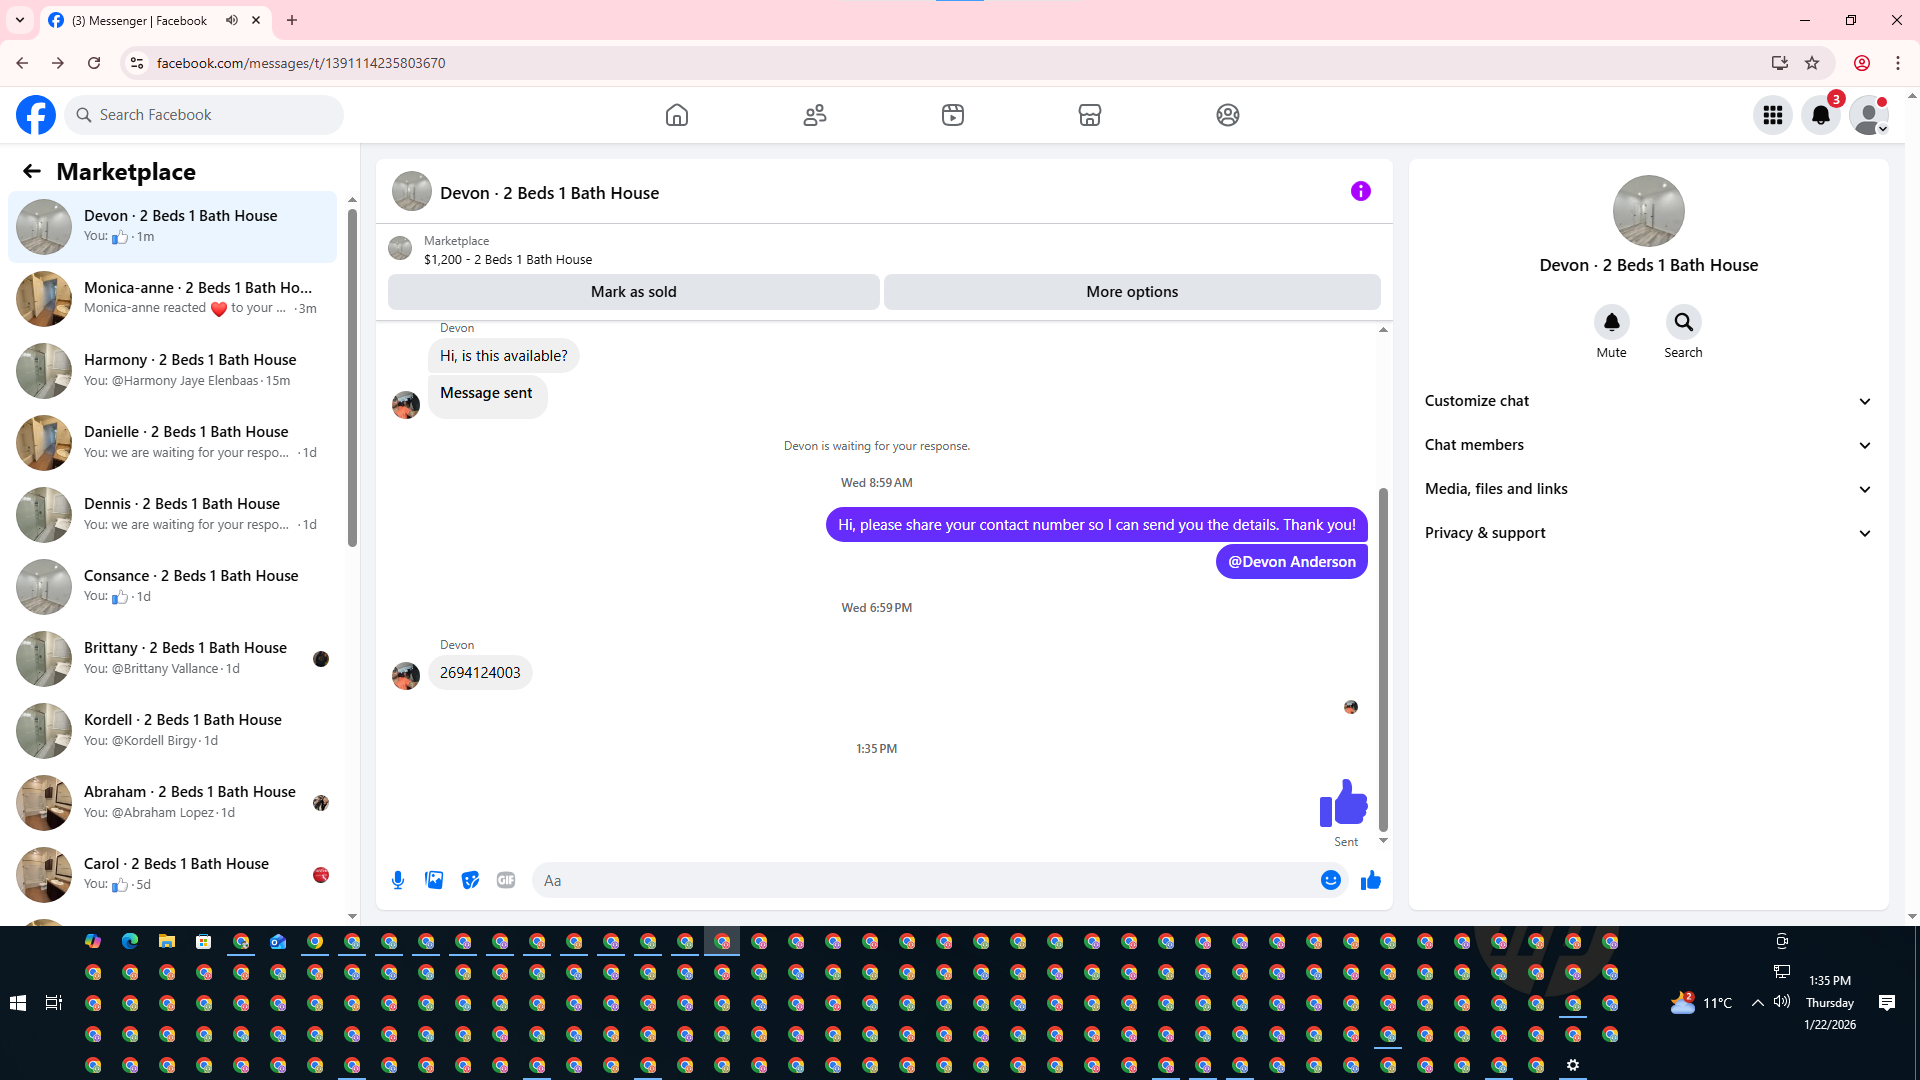Image resolution: width=1920 pixels, height=1080 pixels.
Task: Attach a photo using the image icon
Action: (x=434, y=880)
